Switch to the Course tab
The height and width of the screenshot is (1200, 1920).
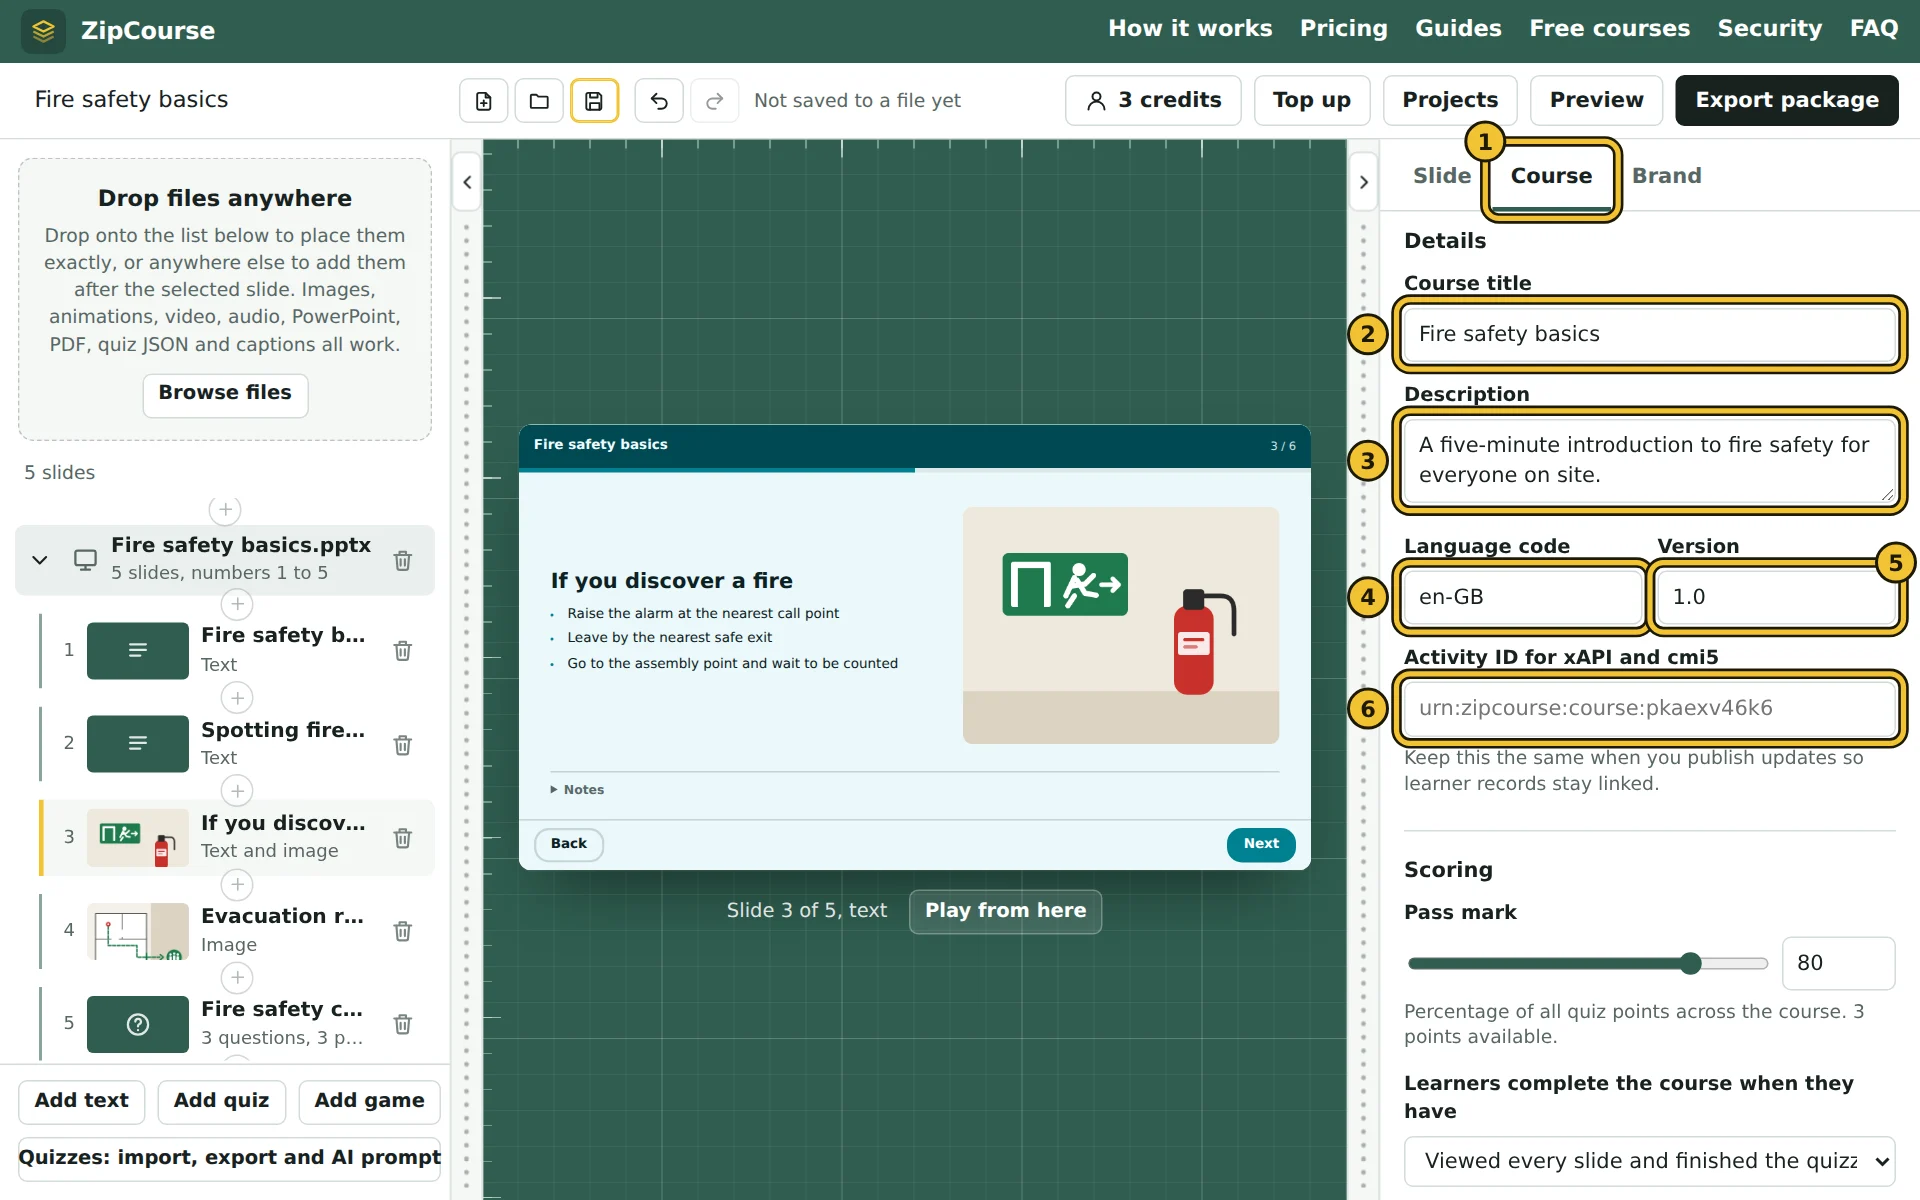click(1551, 178)
